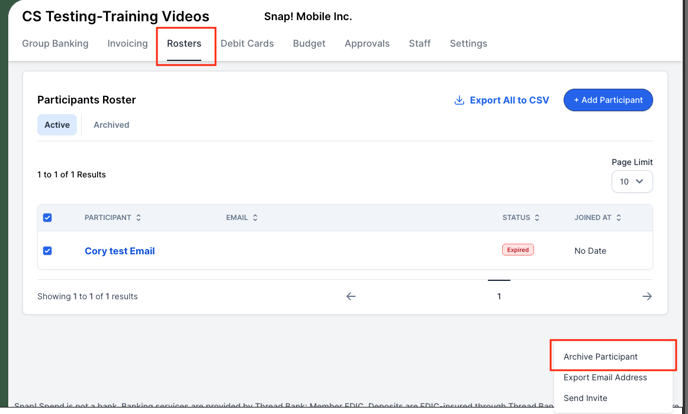Click the + Add Participant button
The image size is (688, 414).
[x=608, y=100]
